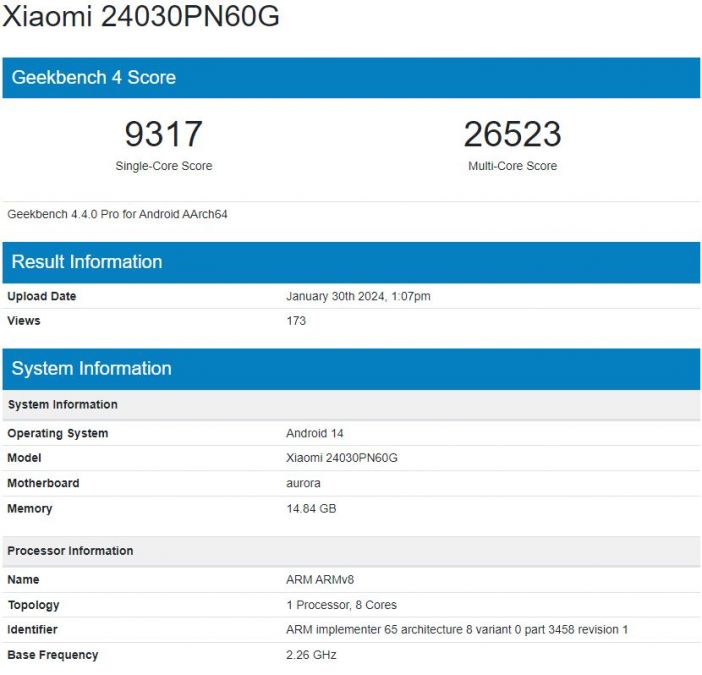Click the date January 30th 2024, 1:07pm
The width and height of the screenshot is (702, 675).
click(x=358, y=296)
